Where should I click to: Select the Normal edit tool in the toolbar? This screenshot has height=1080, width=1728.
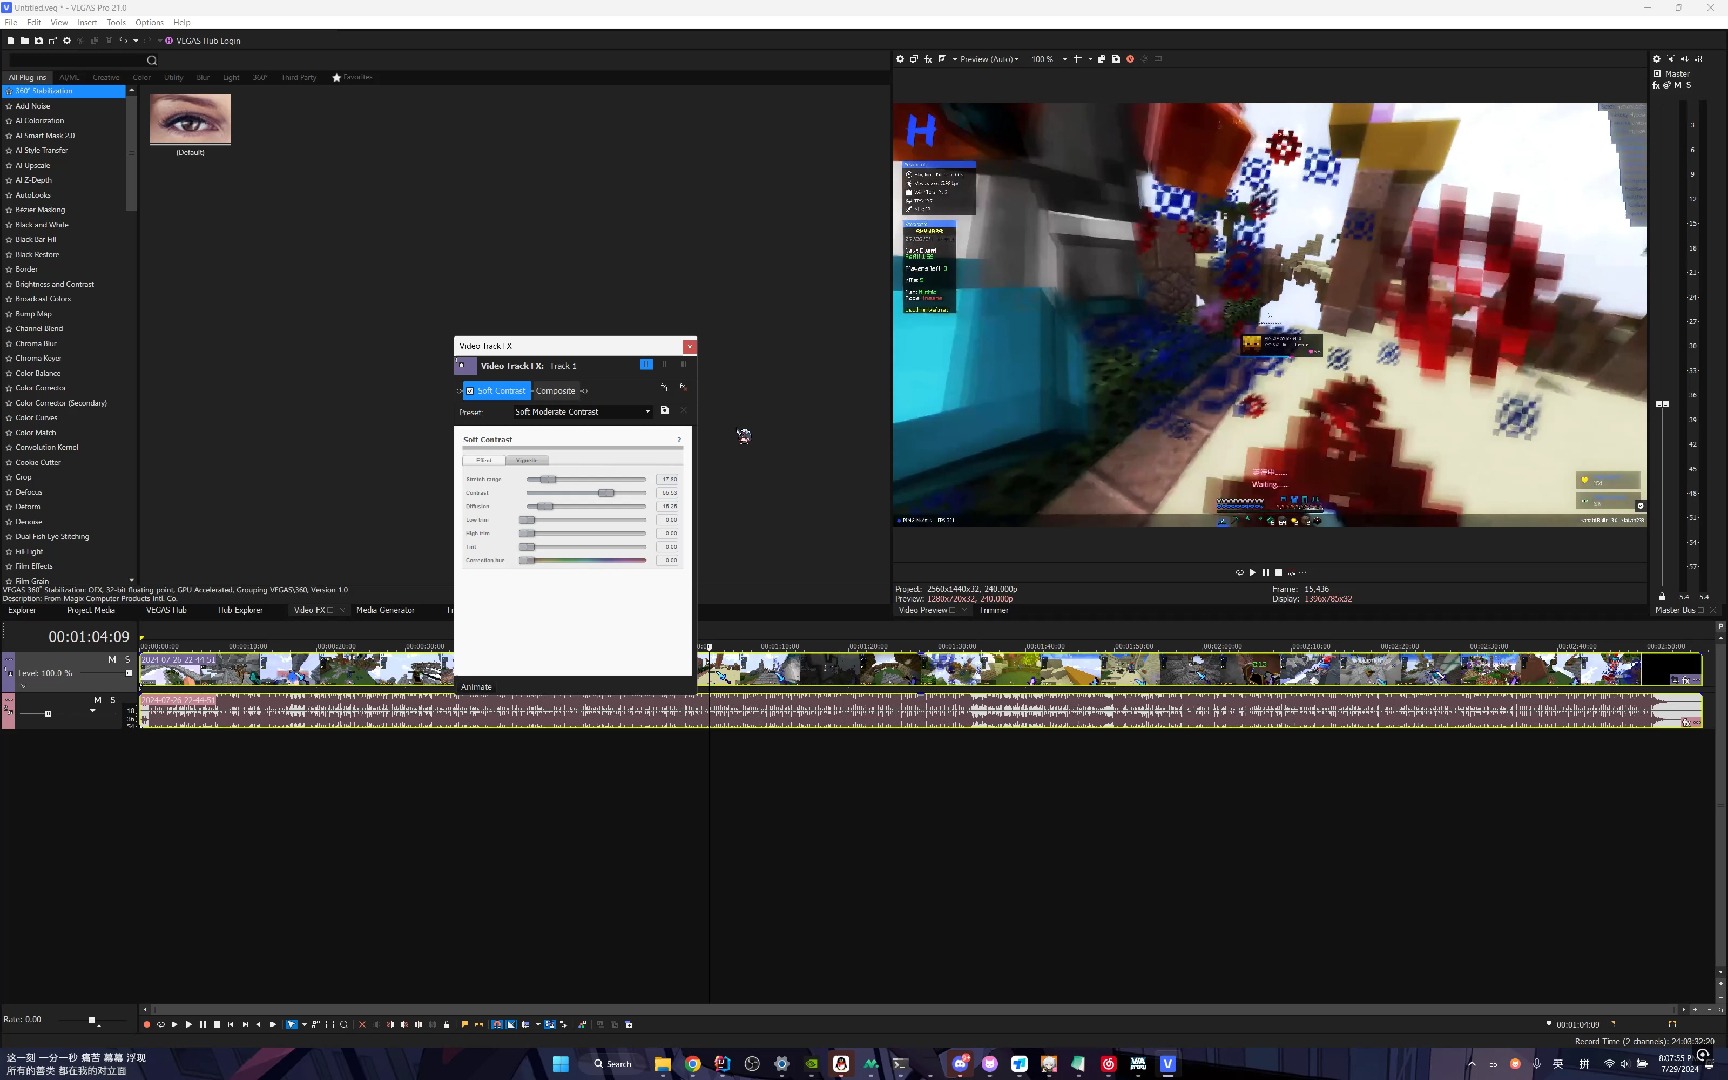tap(291, 1024)
